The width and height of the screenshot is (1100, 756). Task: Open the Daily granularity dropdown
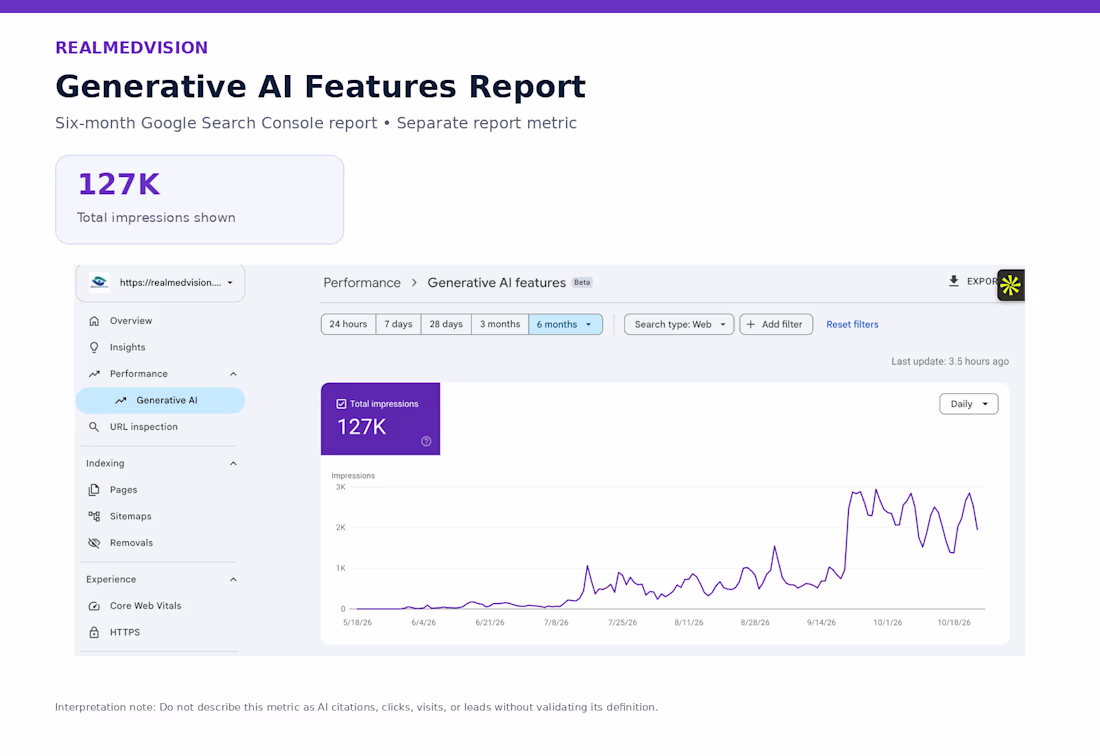(969, 404)
